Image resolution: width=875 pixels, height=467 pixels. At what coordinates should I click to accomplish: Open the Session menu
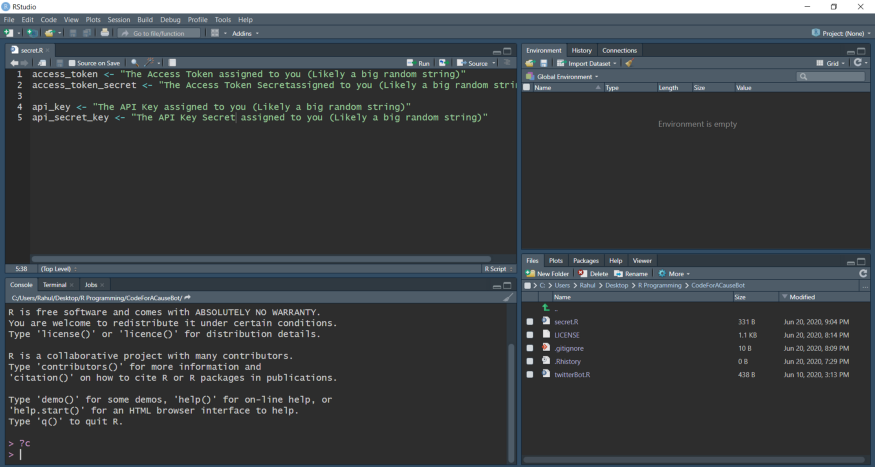tap(118, 19)
